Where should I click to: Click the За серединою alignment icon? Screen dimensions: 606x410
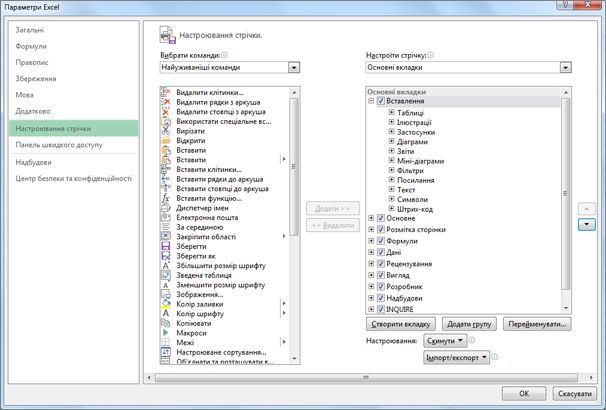[165, 227]
